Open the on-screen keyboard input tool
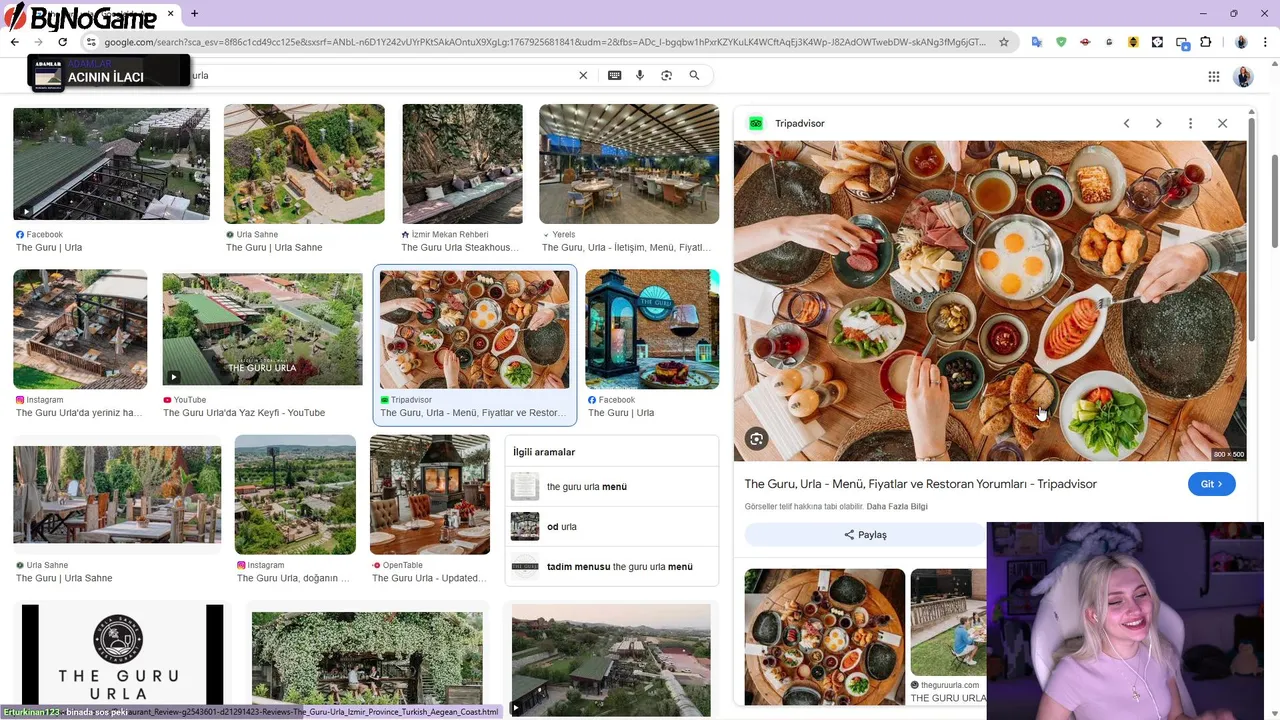 pos(614,75)
